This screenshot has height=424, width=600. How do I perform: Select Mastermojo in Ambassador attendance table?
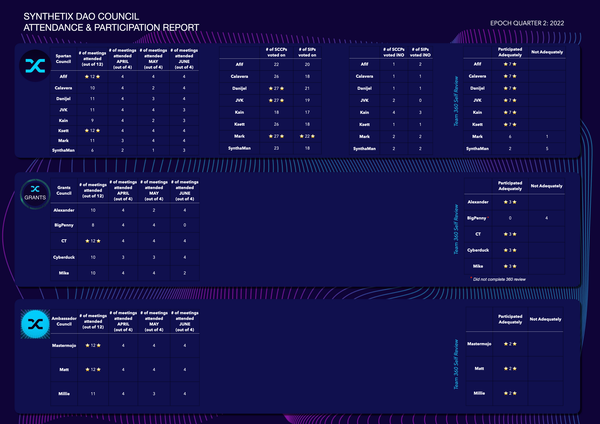(64, 345)
